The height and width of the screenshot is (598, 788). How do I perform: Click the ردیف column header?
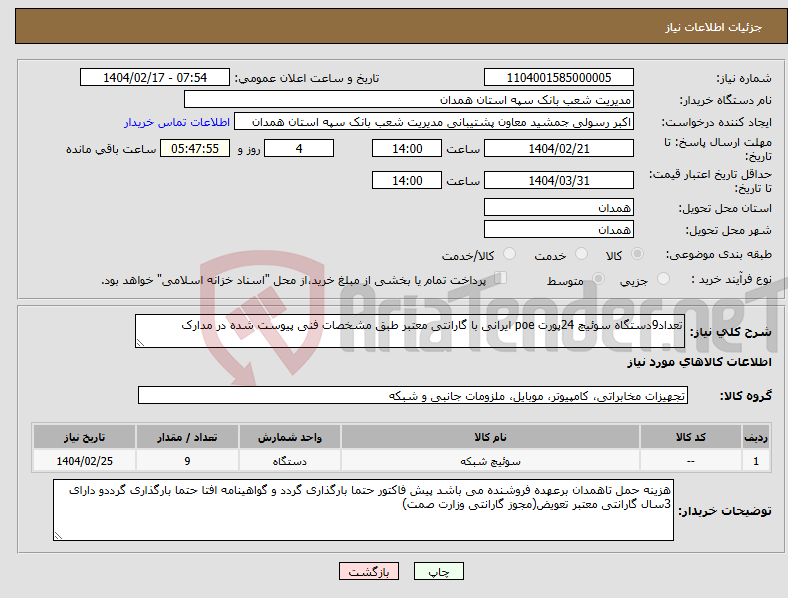(x=756, y=437)
